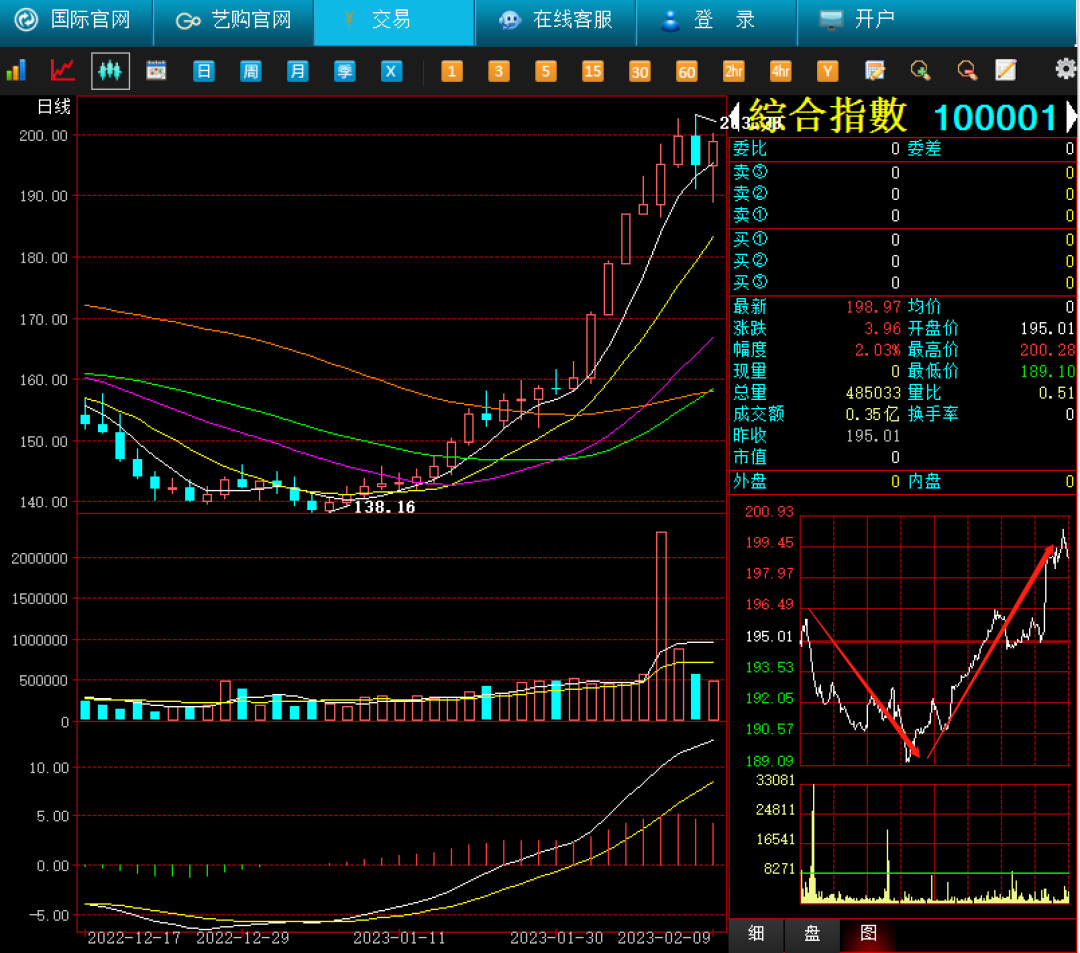The height and width of the screenshot is (953, 1080).
Task: Click the low price 189.10
Action: 1047,372
